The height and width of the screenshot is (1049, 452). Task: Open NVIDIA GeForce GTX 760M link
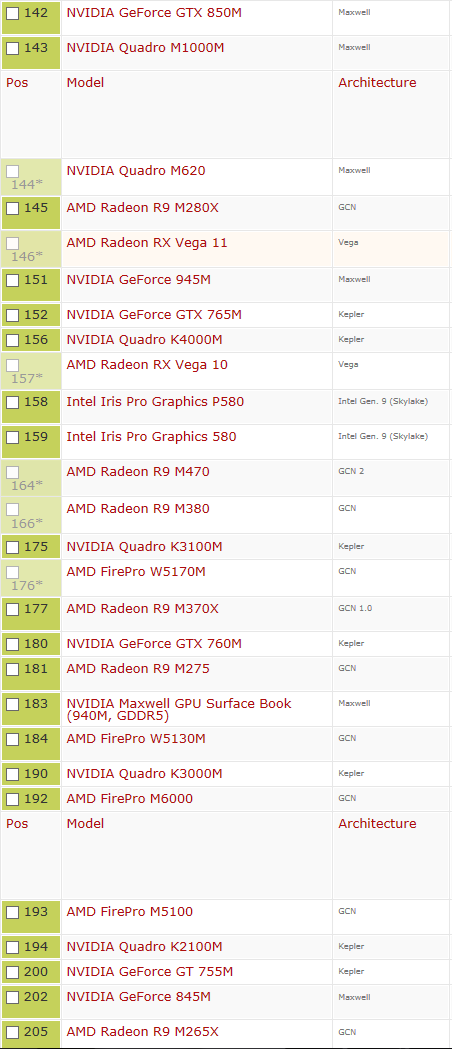tap(154, 644)
